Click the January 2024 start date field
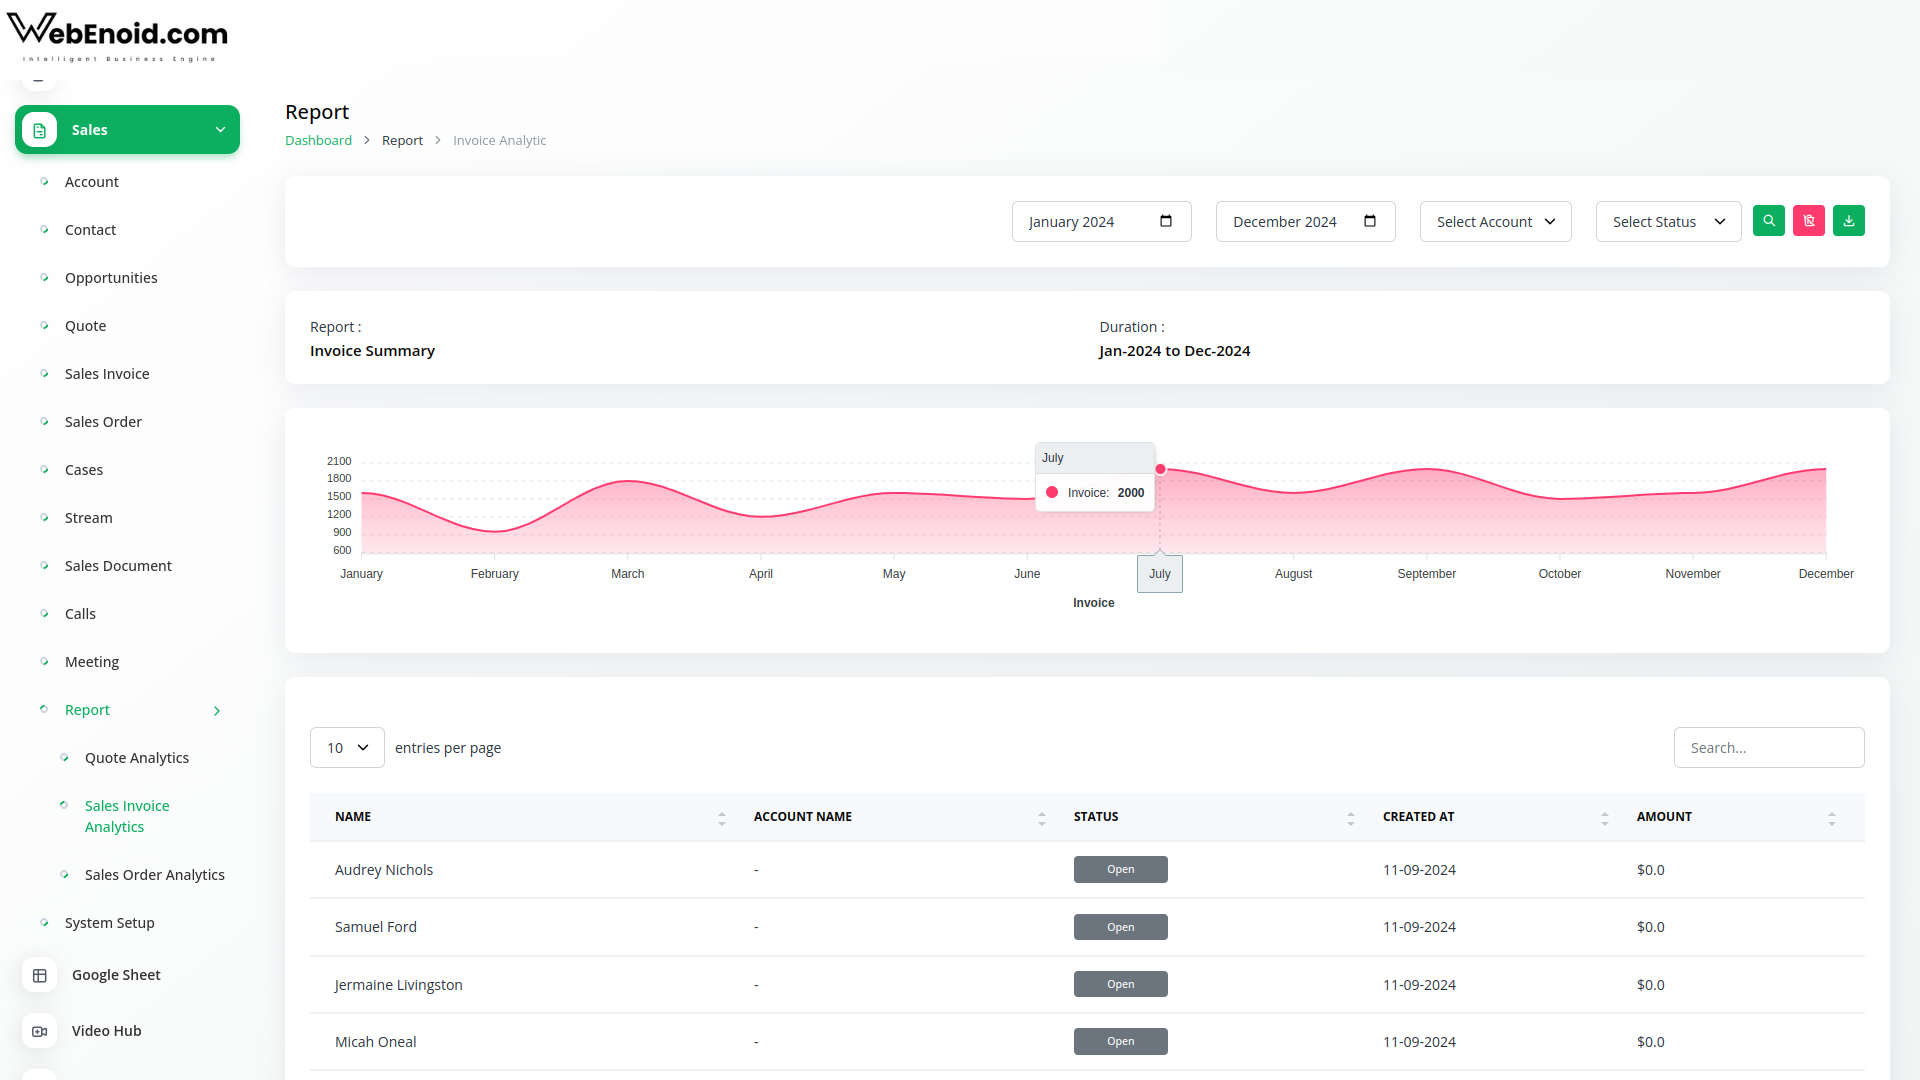This screenshot has width=1920, height=1080. point(1102,222)
